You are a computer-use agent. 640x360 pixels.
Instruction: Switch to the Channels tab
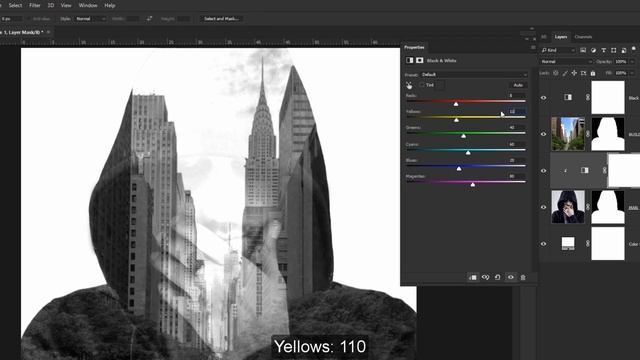tap(583, 37)
